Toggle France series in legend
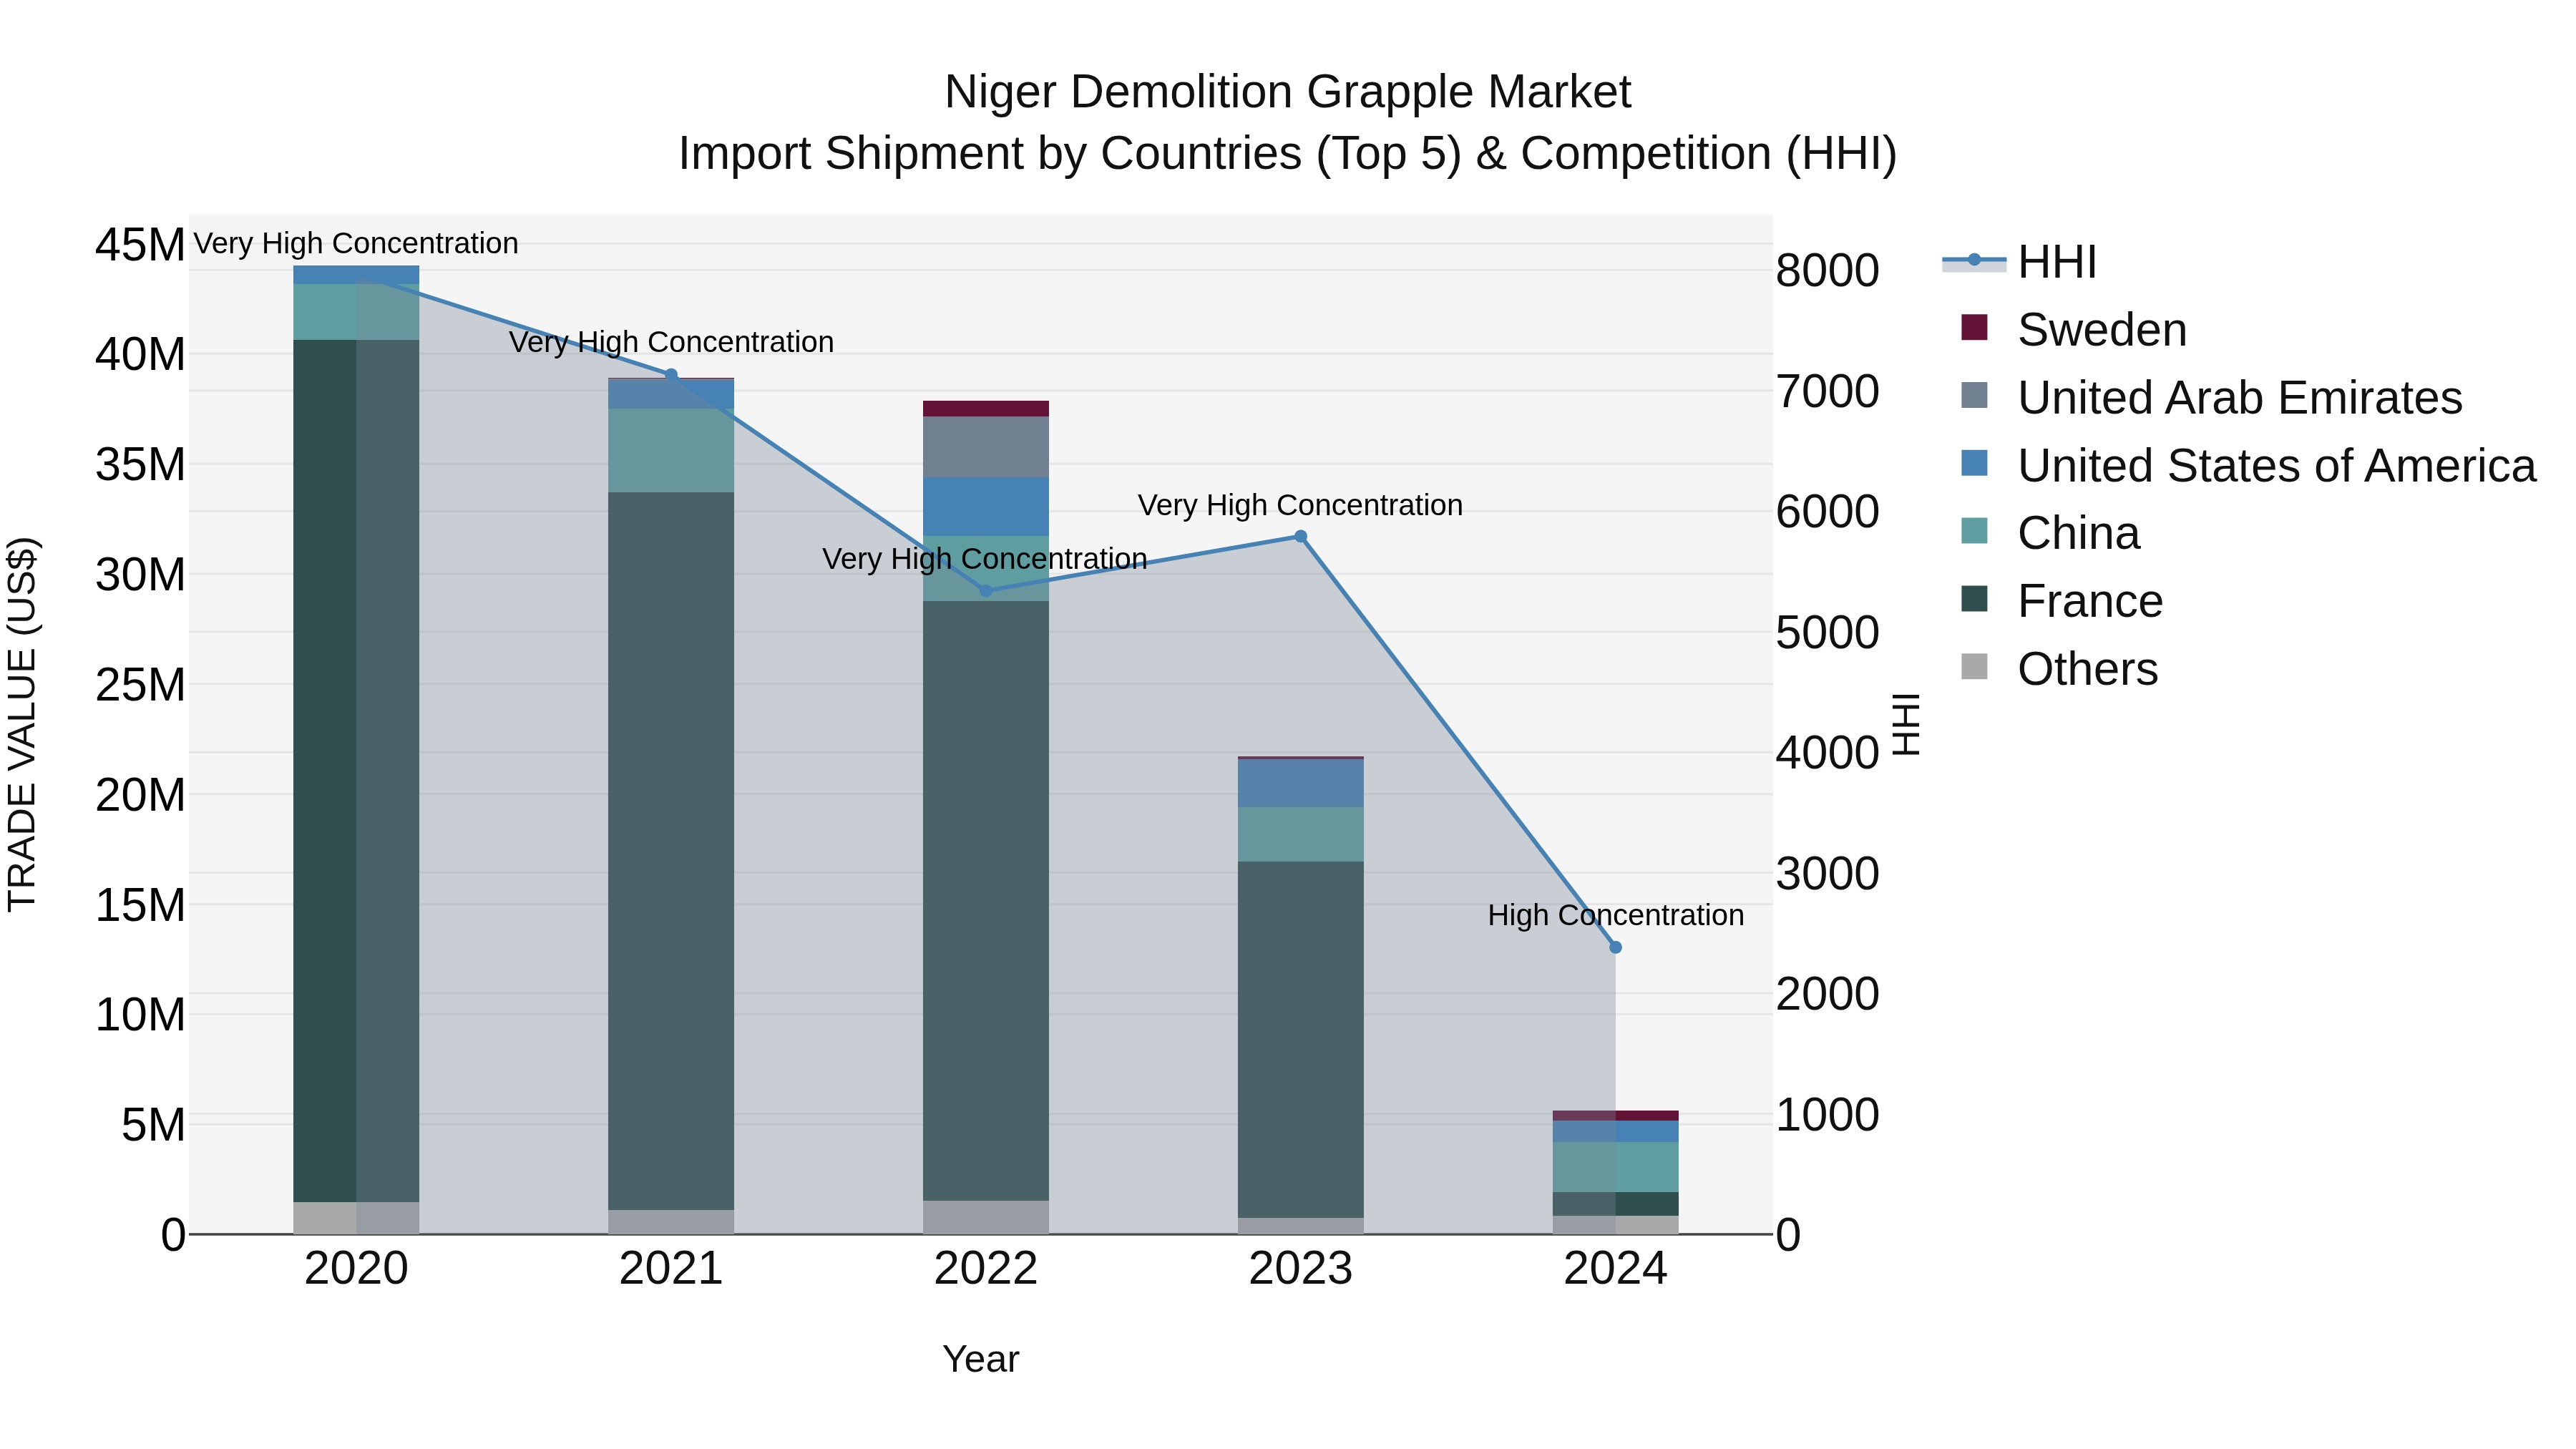 pos(2062,601)
